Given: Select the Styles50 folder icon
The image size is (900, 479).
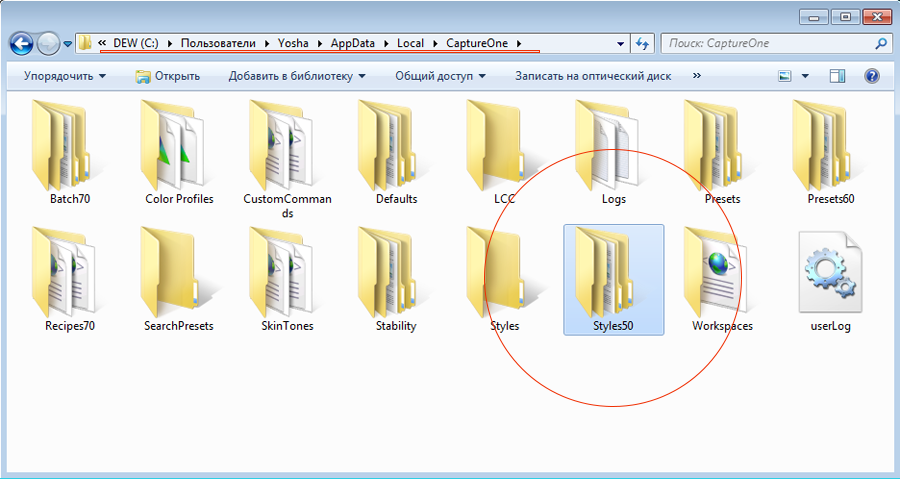Looking at the screenshot, I should point(606,272).
